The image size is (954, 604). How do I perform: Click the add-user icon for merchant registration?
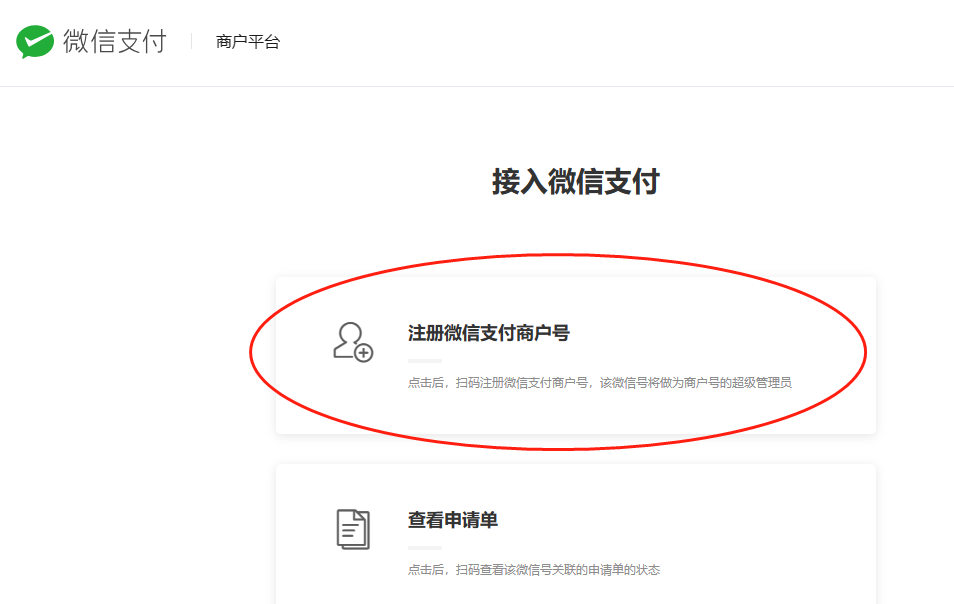(353, 342)
